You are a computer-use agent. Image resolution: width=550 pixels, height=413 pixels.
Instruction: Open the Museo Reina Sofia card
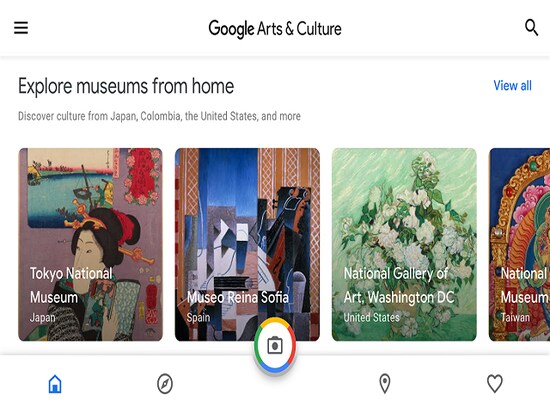(247, 244)
